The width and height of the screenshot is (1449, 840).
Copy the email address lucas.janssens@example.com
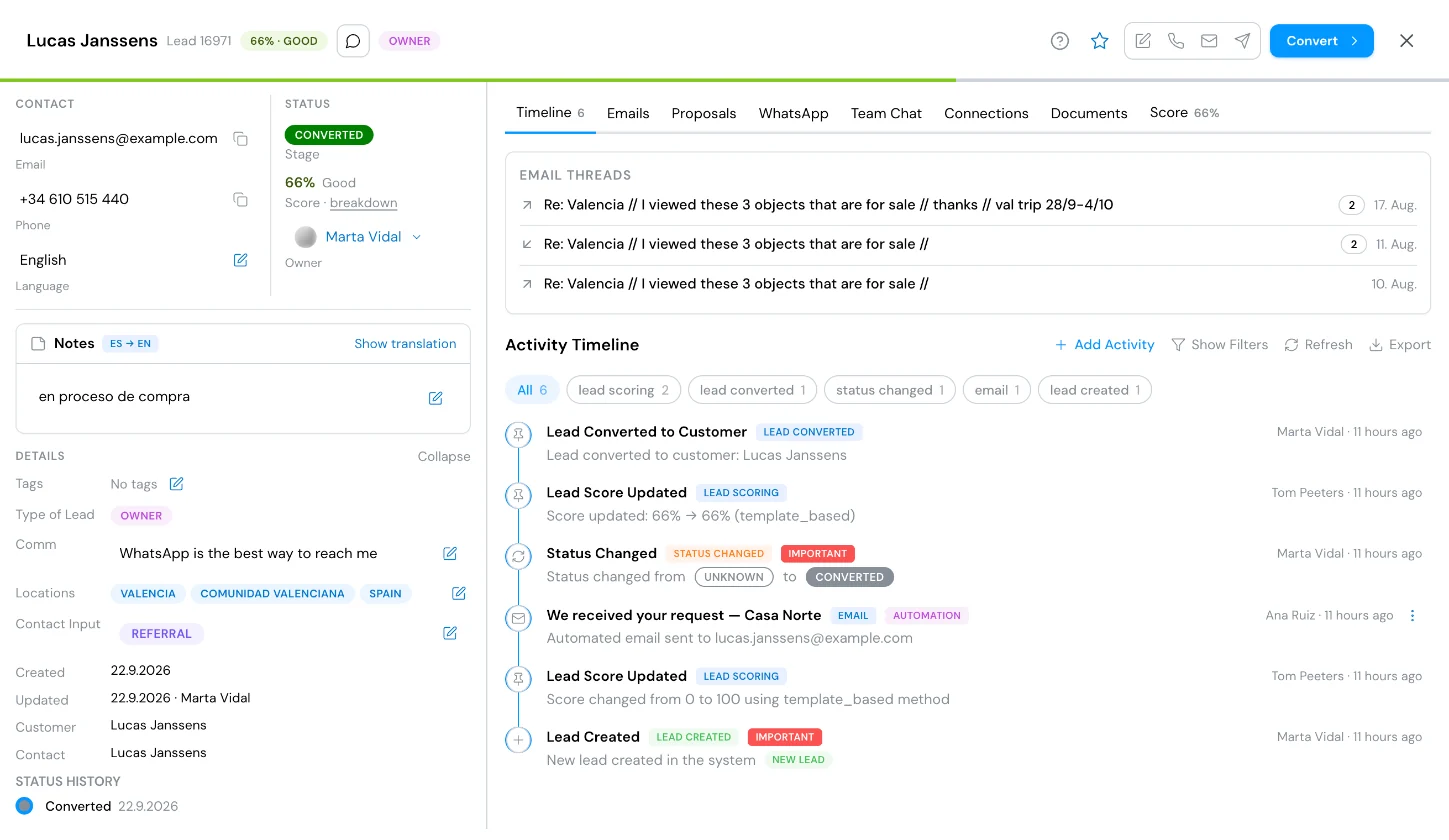(x=240, y=139)
